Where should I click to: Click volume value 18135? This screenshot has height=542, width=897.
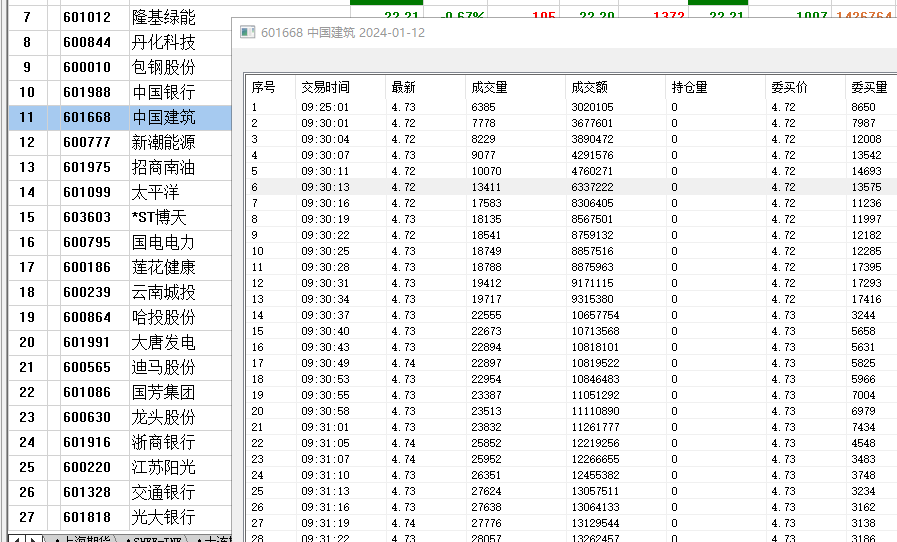click(486, 219)
